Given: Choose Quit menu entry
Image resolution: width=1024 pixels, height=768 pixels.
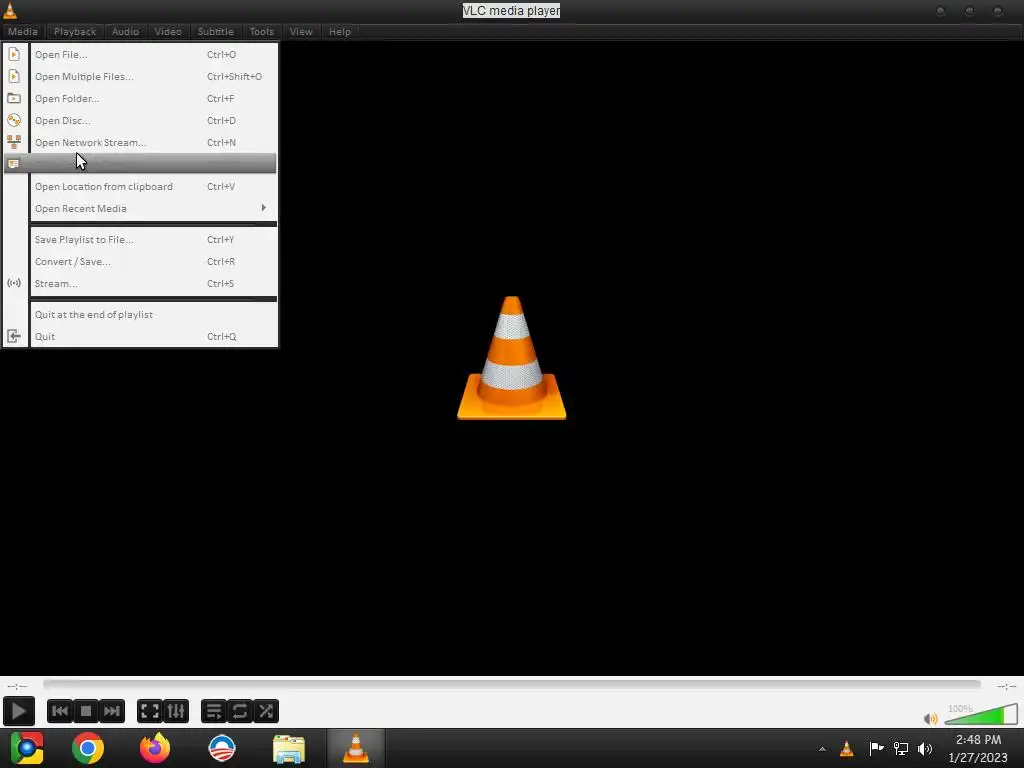Looking at the screenshot, I should [153, 336].
